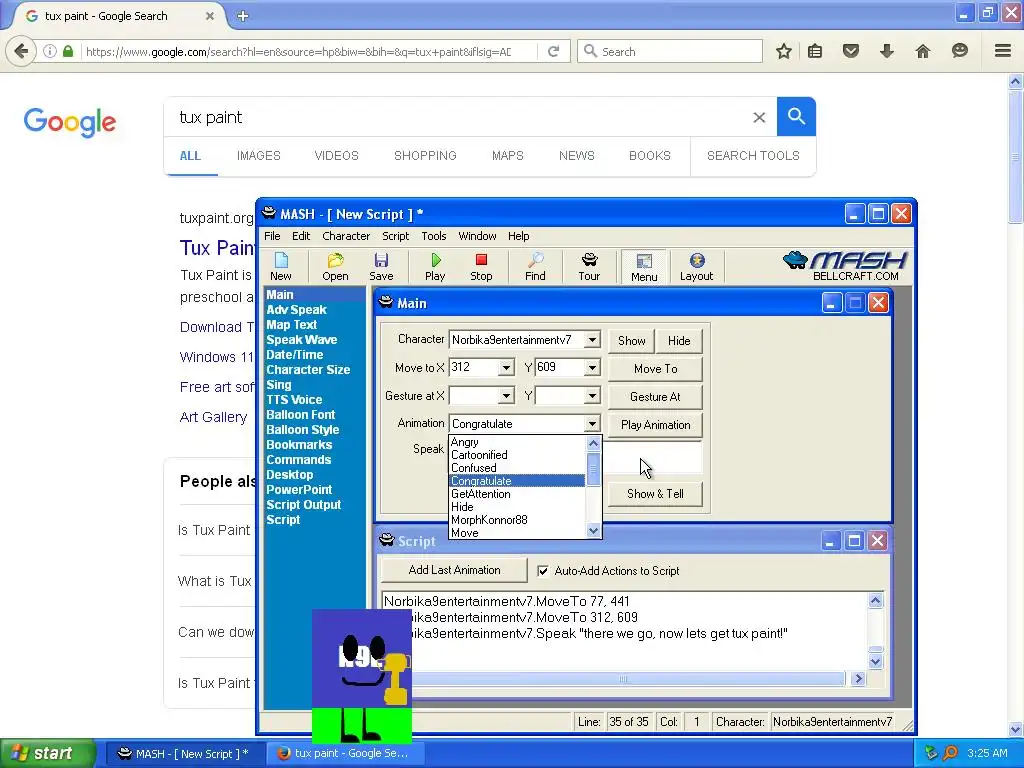The image size is (1024, 768).
Task: Open a new Firefox tab with plus
Action: (242, 16)
